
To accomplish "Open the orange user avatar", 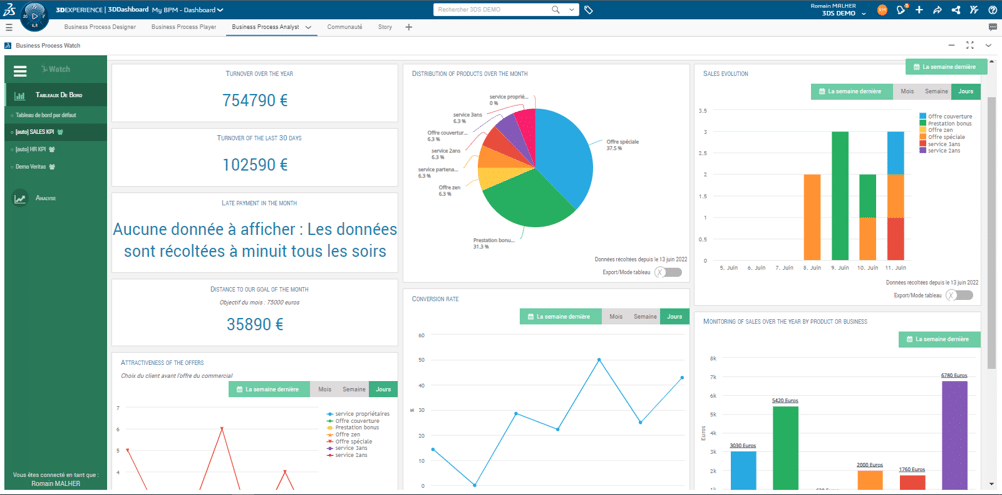I will click(x=882, y=10).
